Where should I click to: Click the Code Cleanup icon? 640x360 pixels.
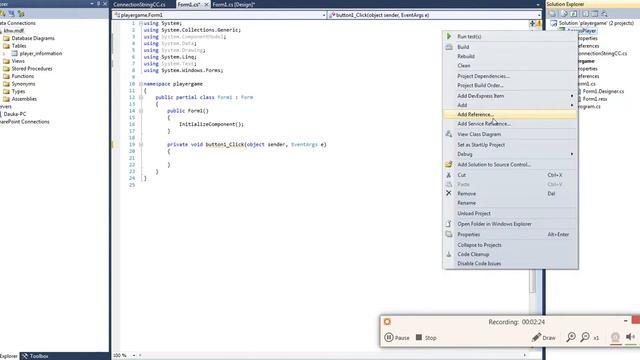click(x=449, y=254)
